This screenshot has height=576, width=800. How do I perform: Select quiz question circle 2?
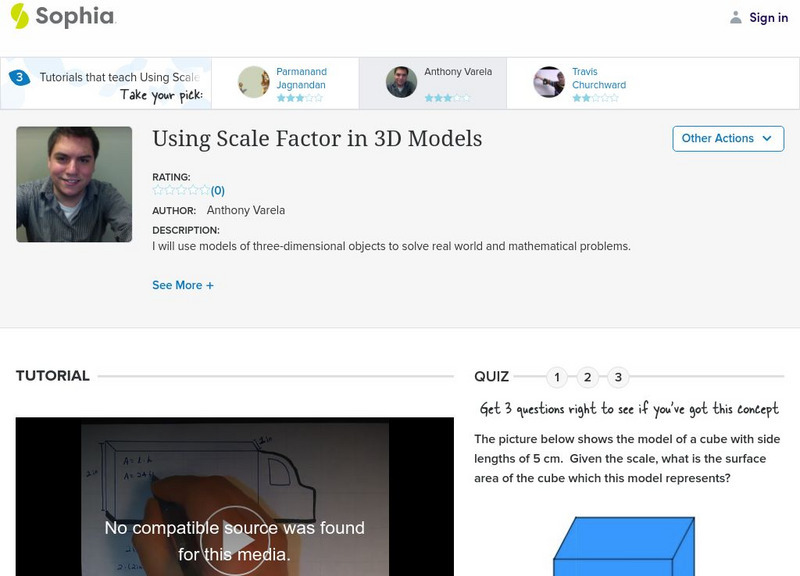click(589, 378)
